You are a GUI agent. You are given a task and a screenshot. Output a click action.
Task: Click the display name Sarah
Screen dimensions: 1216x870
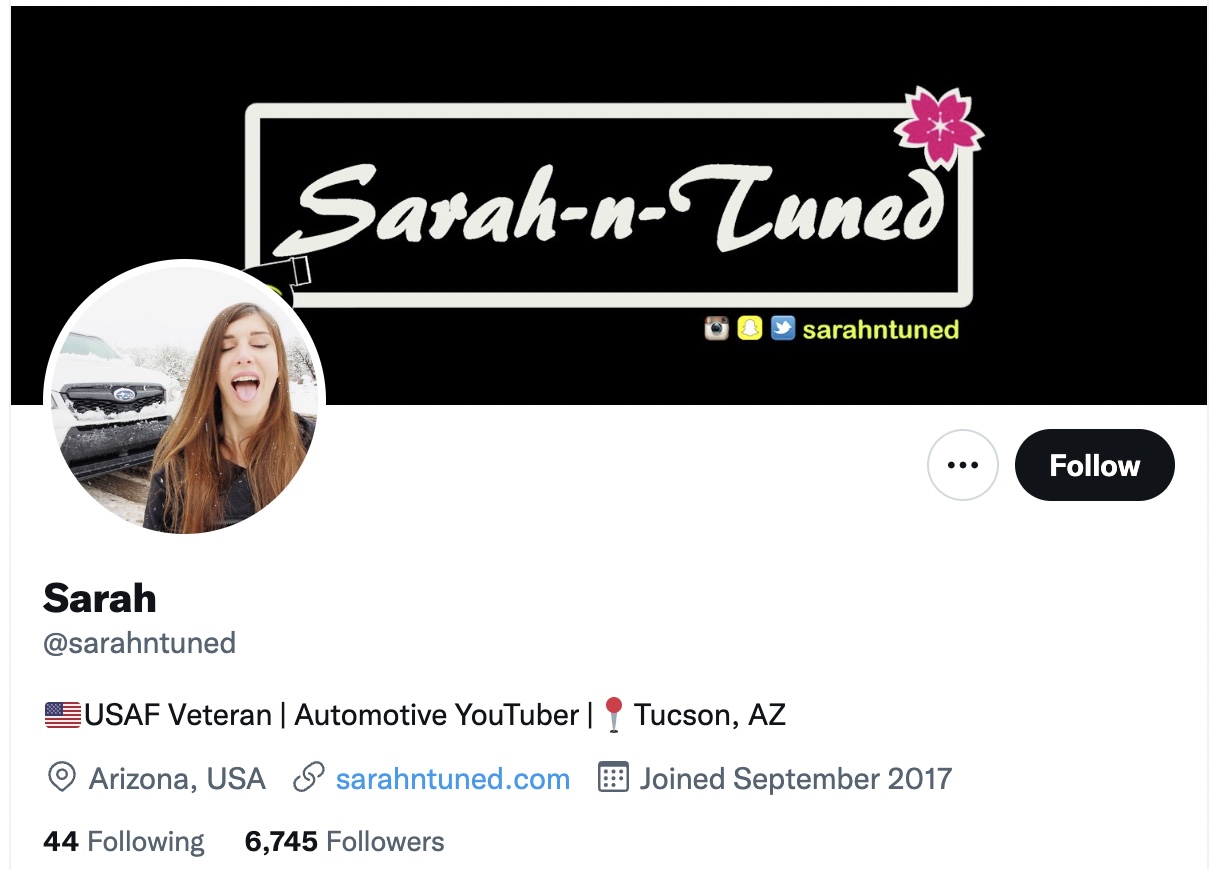100,598
